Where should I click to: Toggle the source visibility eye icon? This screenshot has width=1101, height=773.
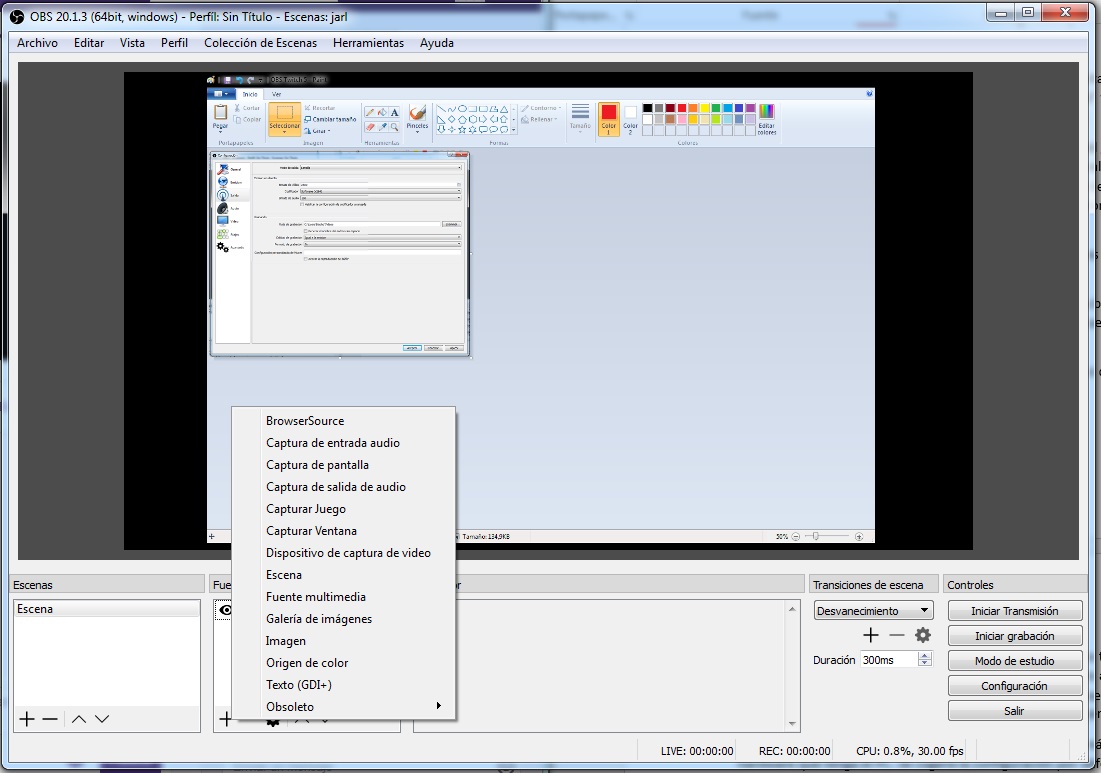[225, 610]
